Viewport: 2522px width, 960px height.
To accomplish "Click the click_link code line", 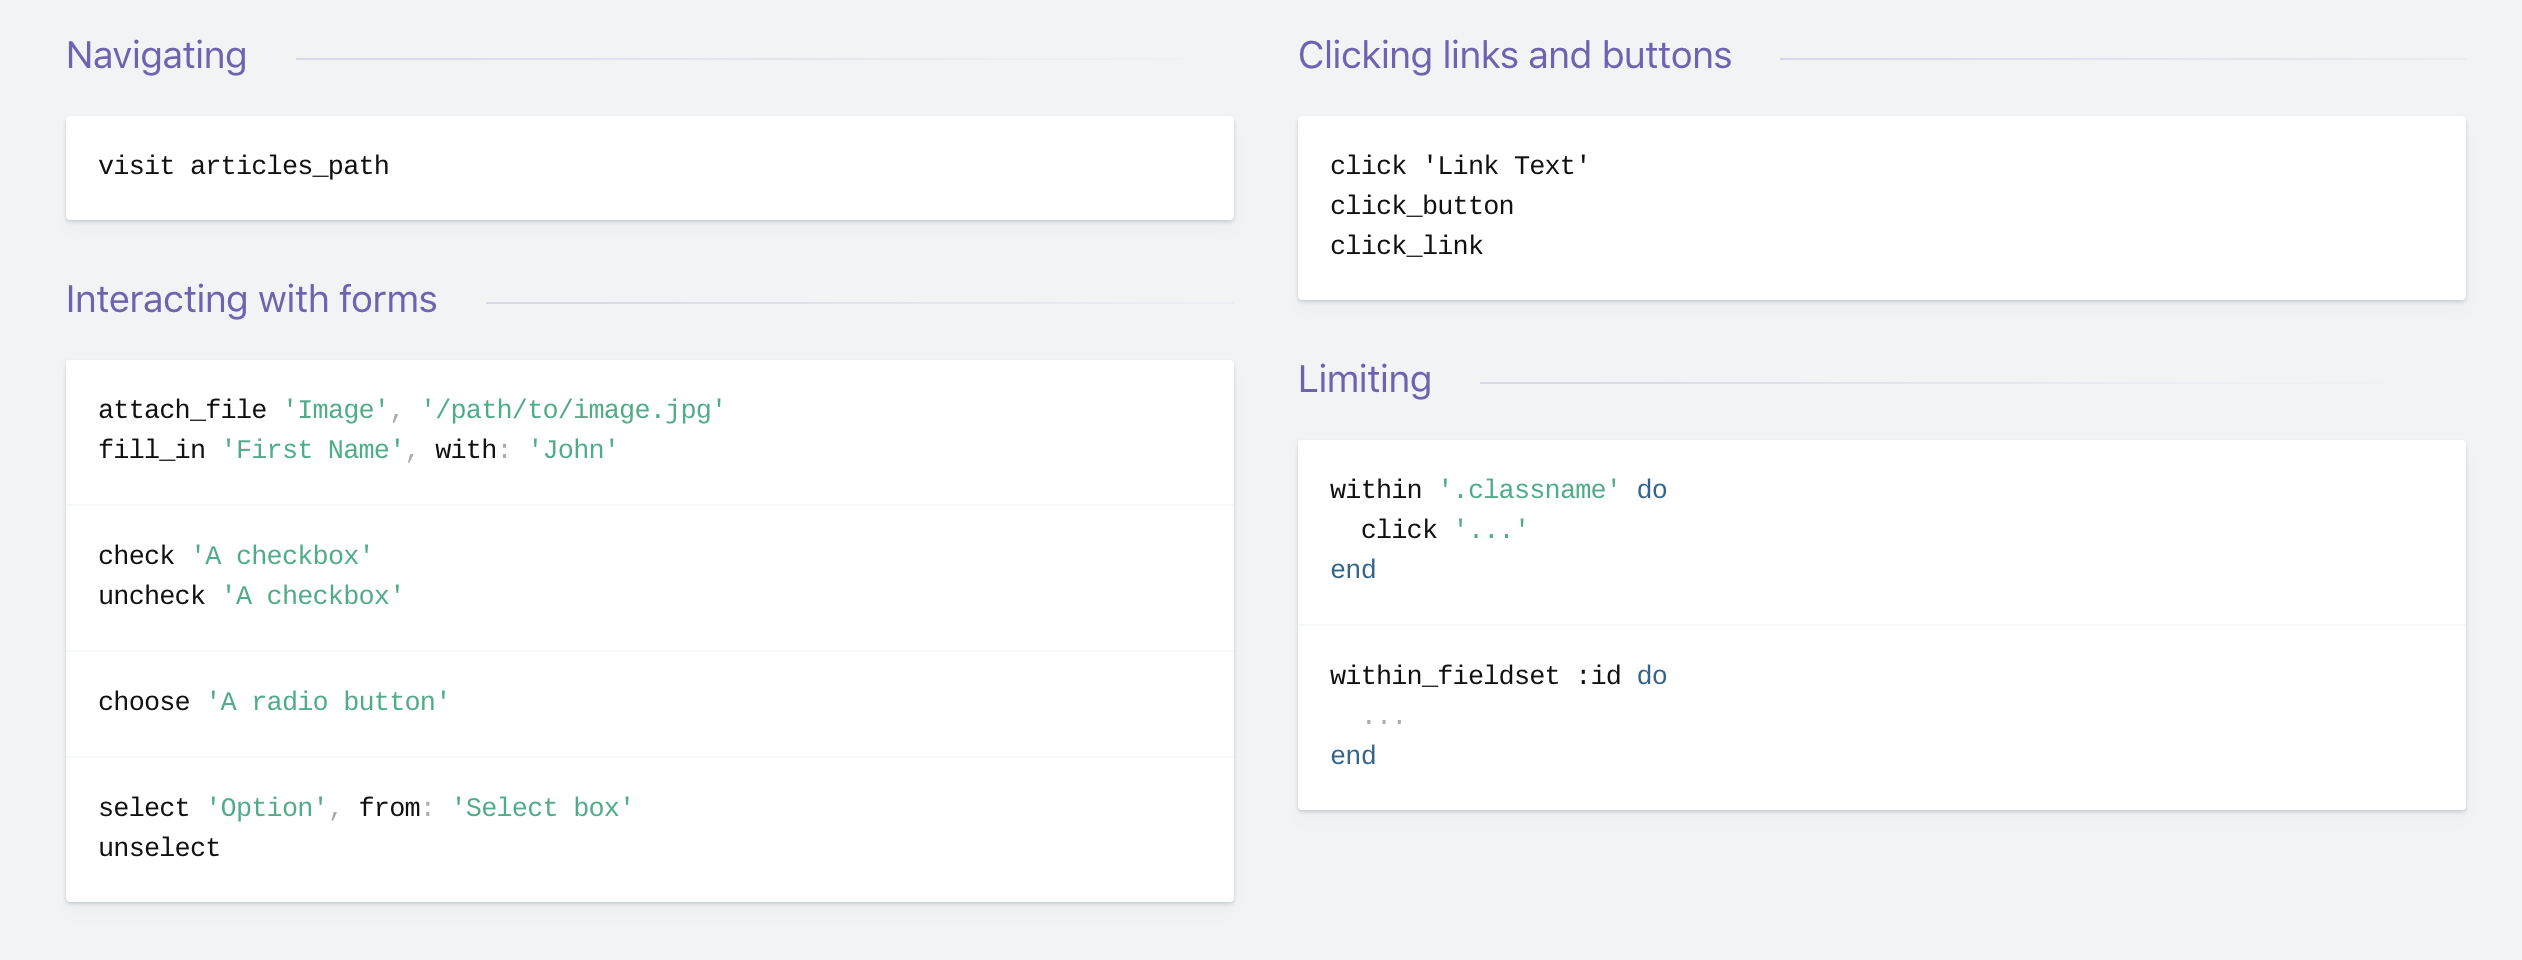I will 1406,246.
